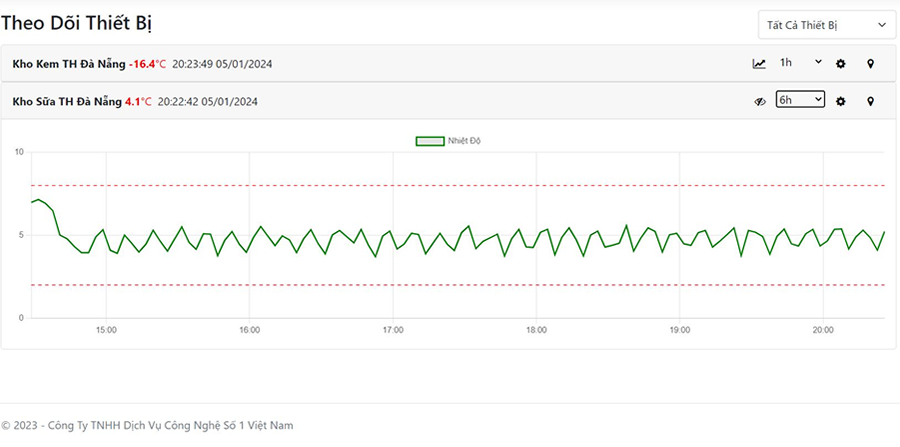Click the chart peak near 14:30 start

[38, 200]
